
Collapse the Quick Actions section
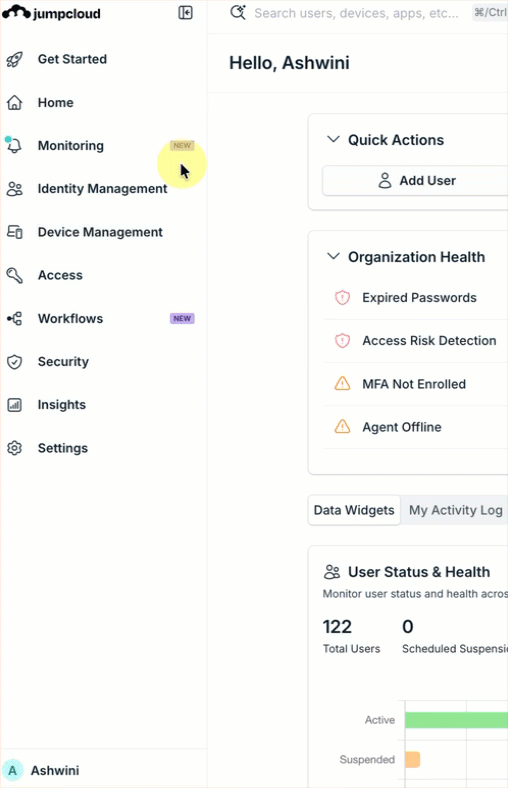click(333, 139)
